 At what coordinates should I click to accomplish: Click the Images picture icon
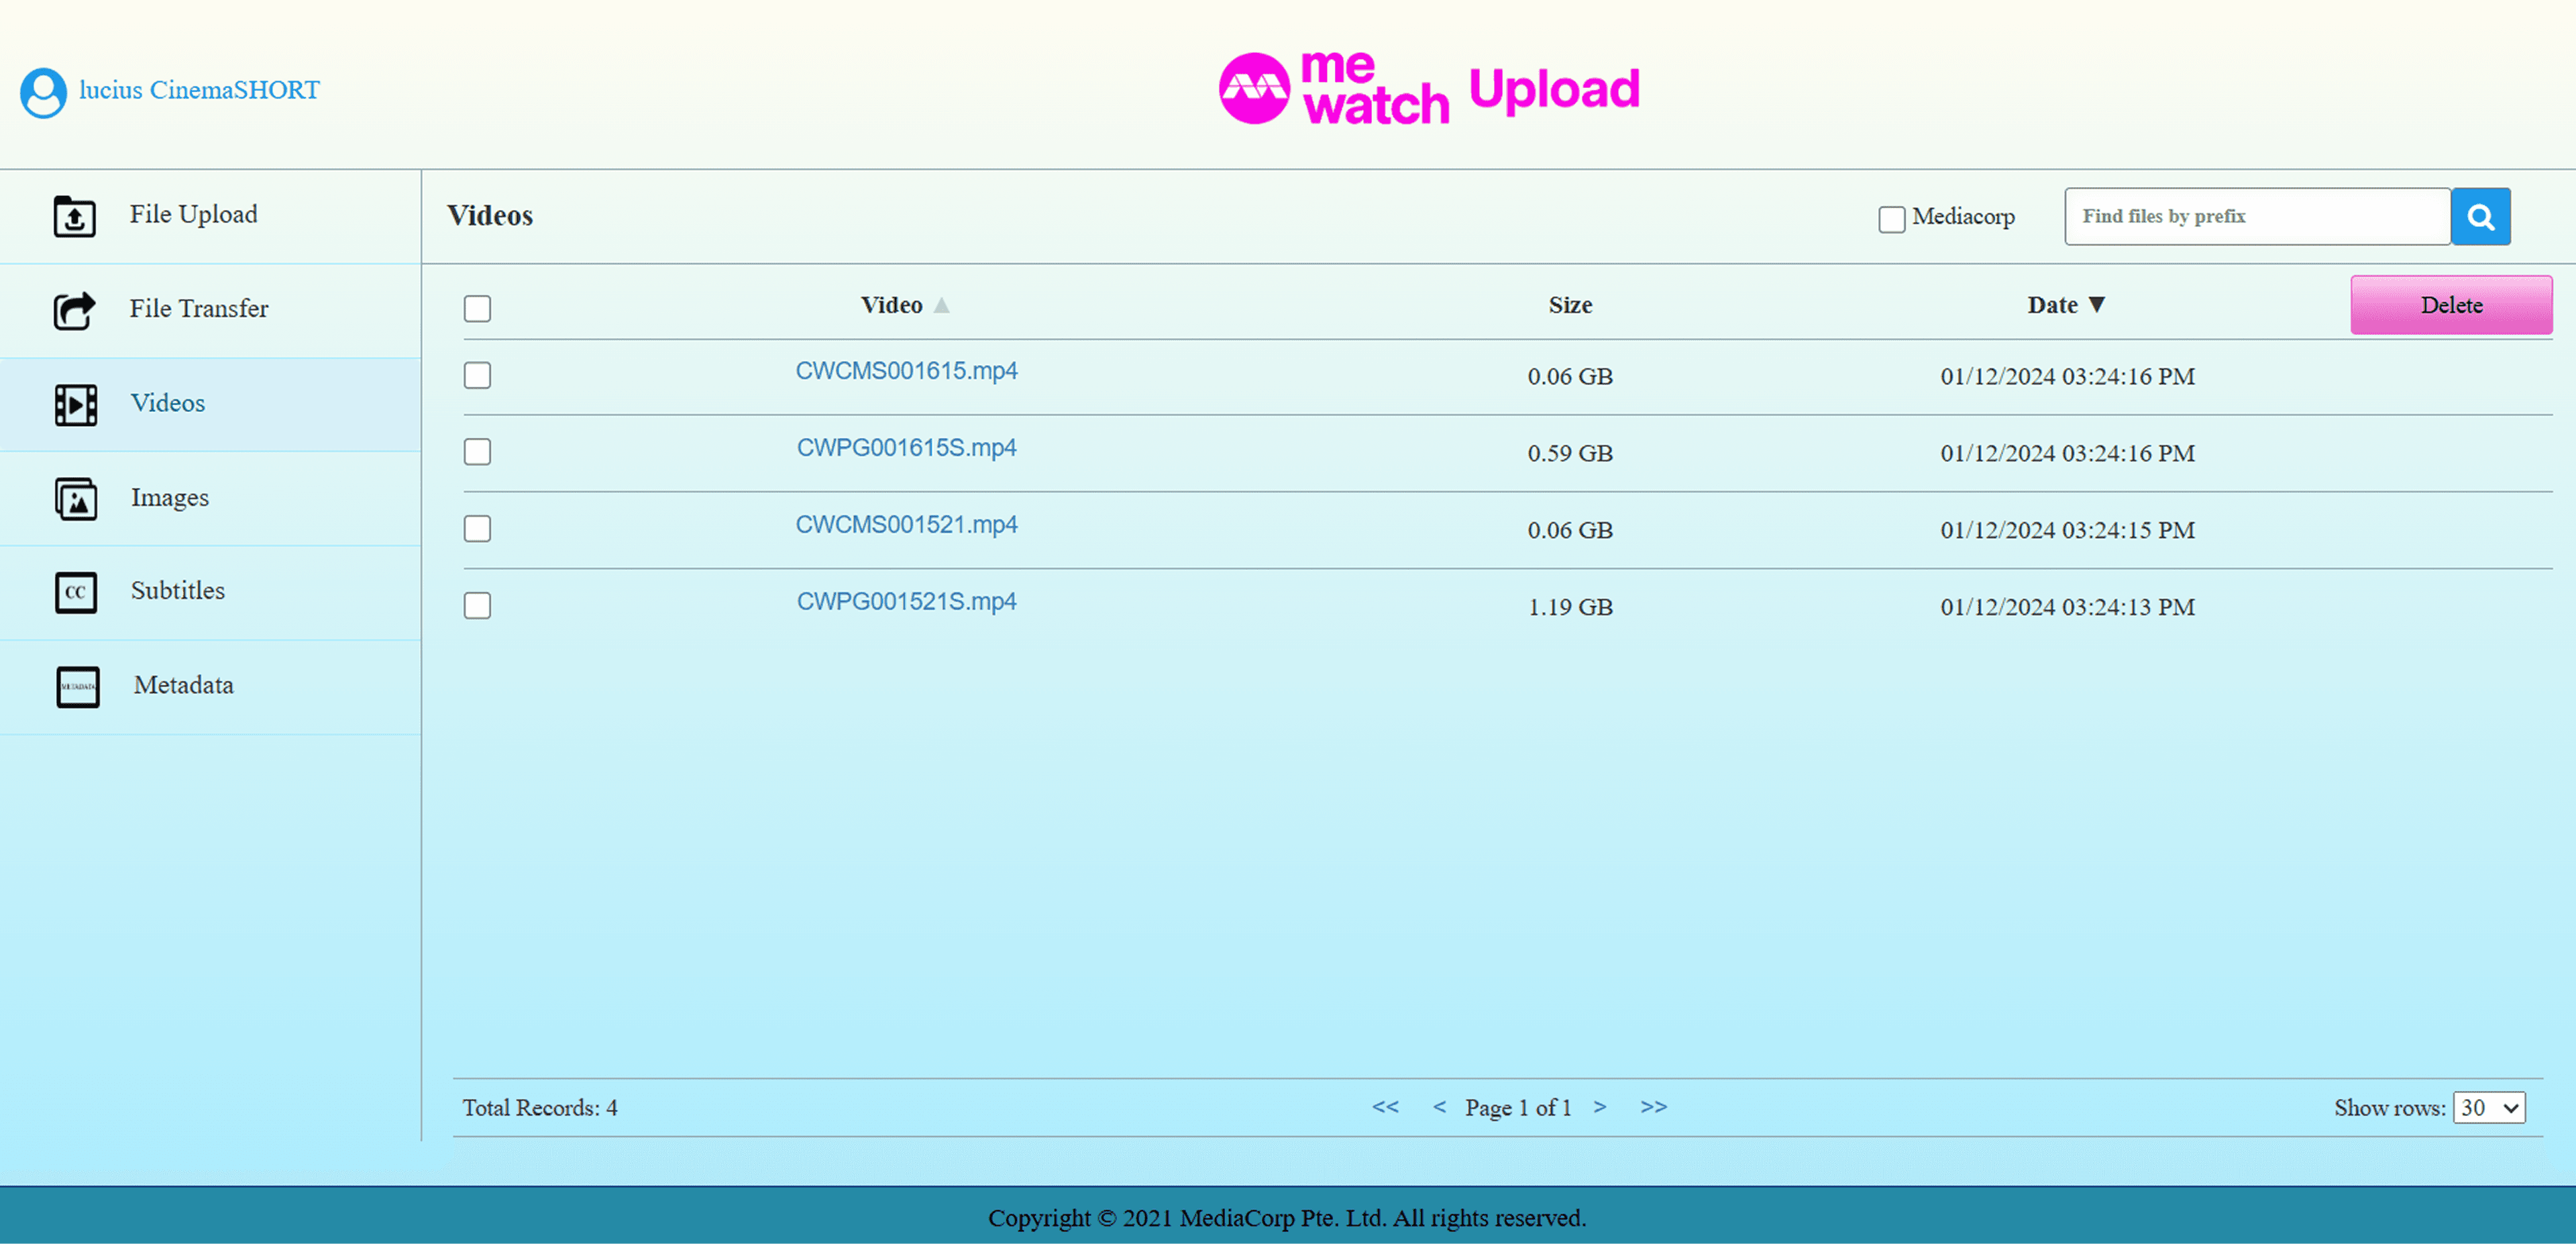point(76,498)
